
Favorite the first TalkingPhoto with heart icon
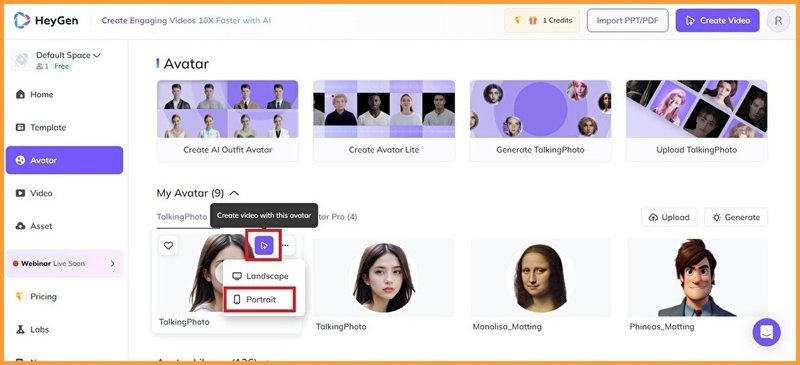pos(168,246)
